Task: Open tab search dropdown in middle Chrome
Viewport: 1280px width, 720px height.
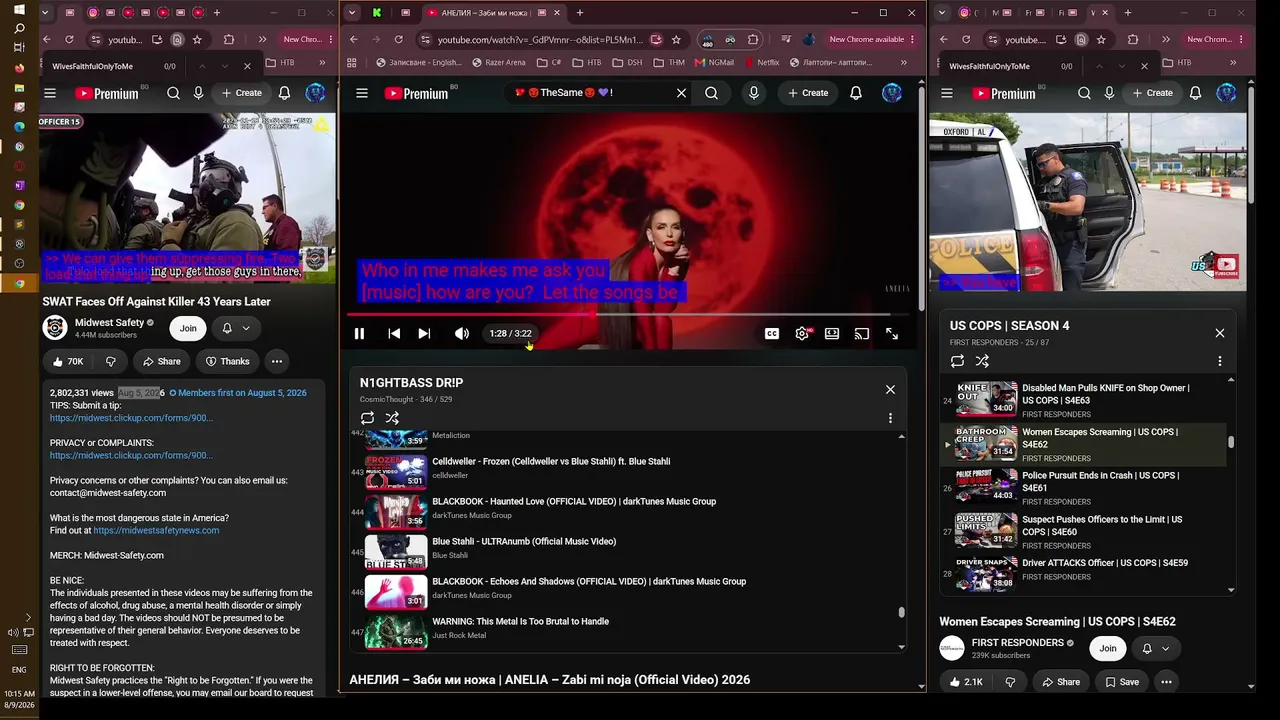Action: pyautogui.click(x=352, y=13)
